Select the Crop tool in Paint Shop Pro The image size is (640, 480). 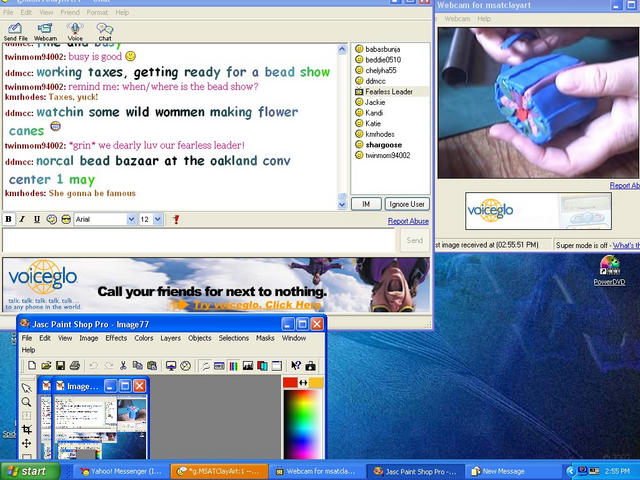point(27,429)
